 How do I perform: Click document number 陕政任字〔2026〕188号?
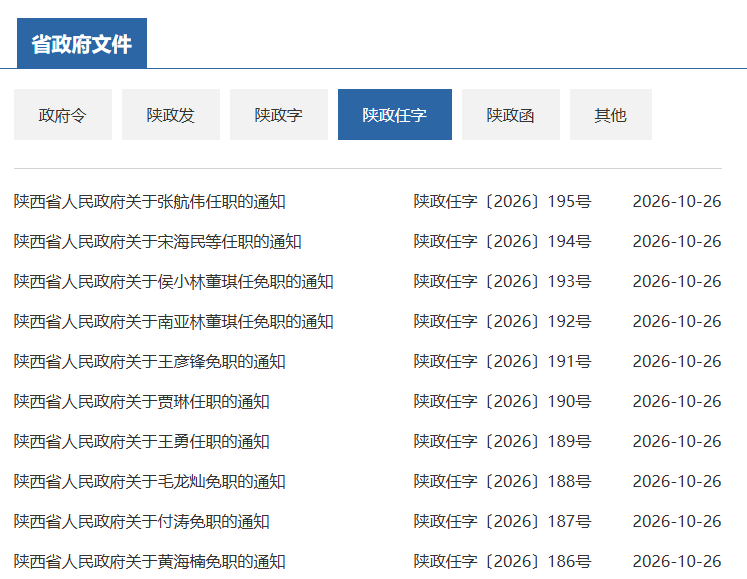(x=503, y=482)
